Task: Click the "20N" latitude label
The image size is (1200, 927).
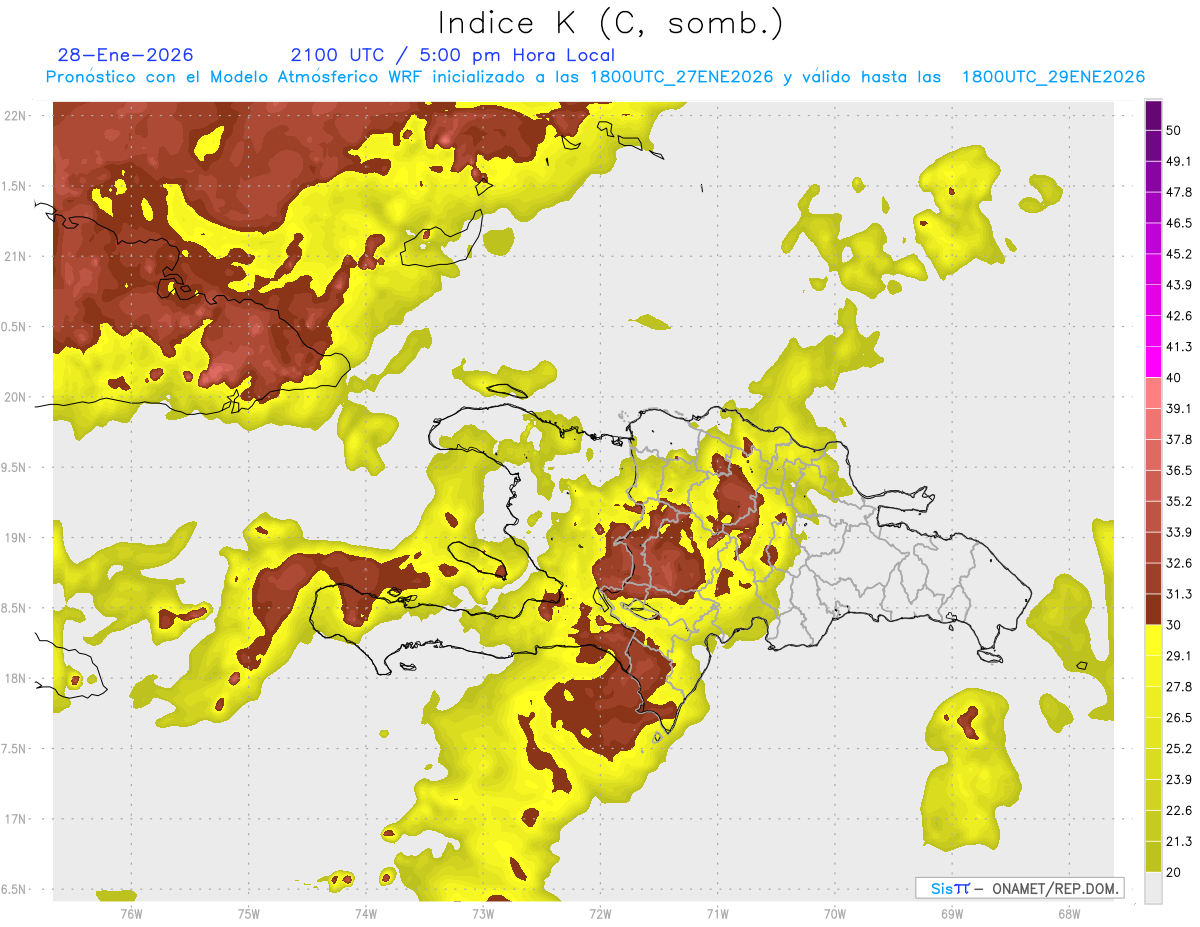Action: pos(17,397)
